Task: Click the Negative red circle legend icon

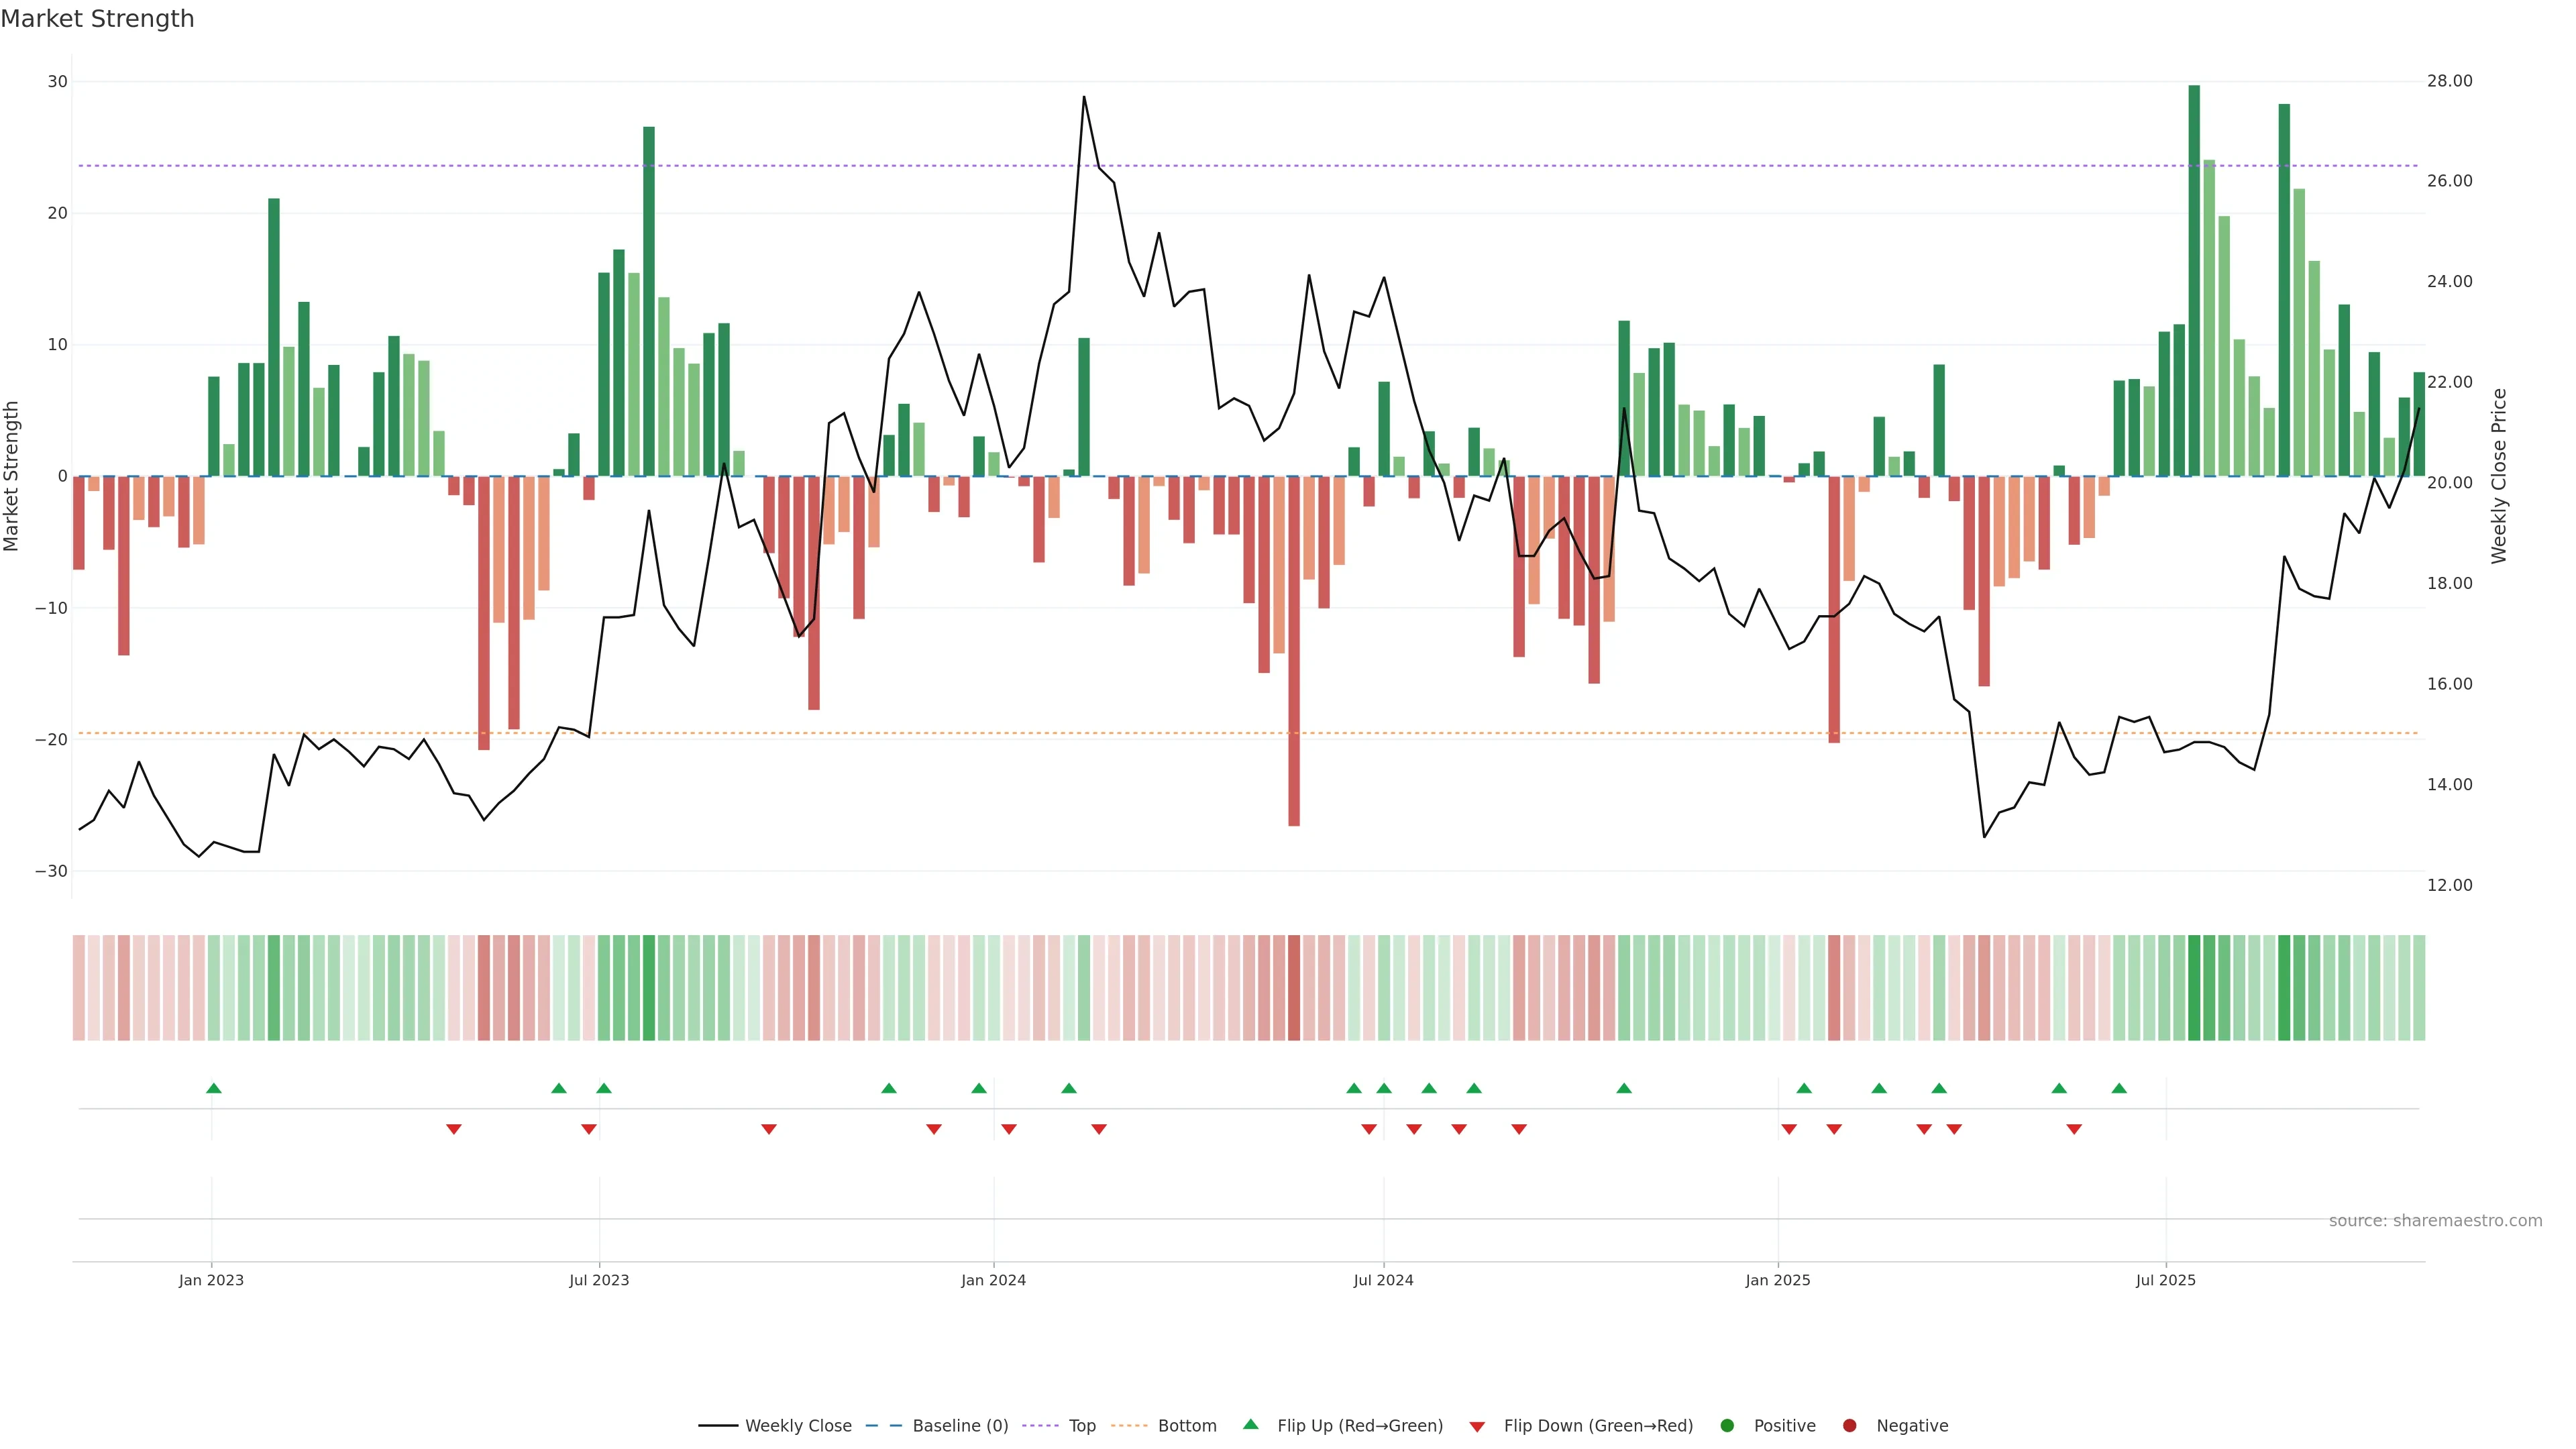Action: 1849,1426
